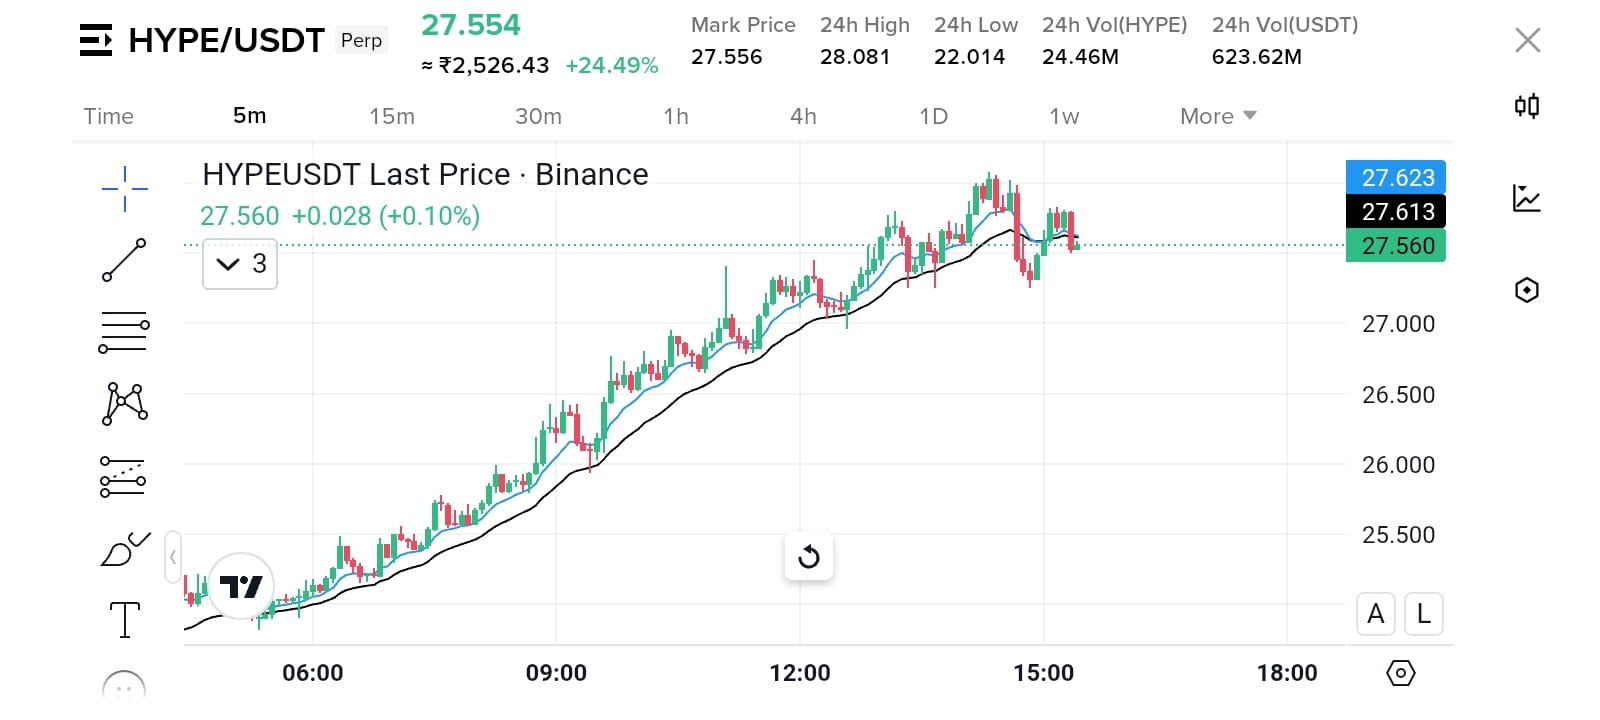The height and width of the screenshot is (720, 1600).
Task: Expand the More timeframes dropdown
Action: [1218, 116]
